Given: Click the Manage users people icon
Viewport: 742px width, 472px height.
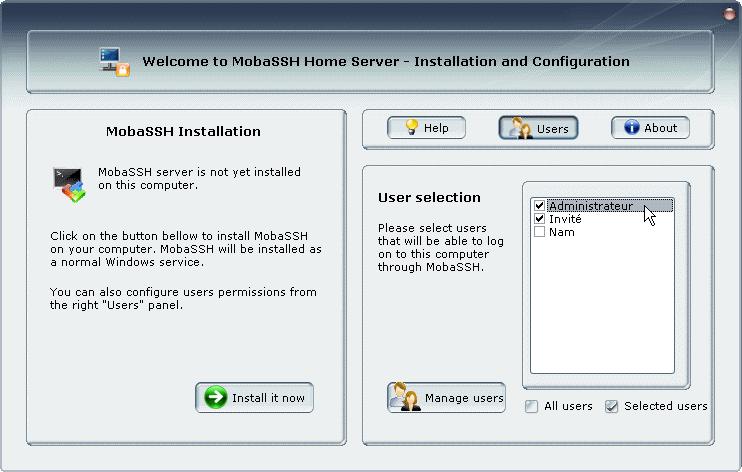Looking at the screenshot, I should coord(405,397).
